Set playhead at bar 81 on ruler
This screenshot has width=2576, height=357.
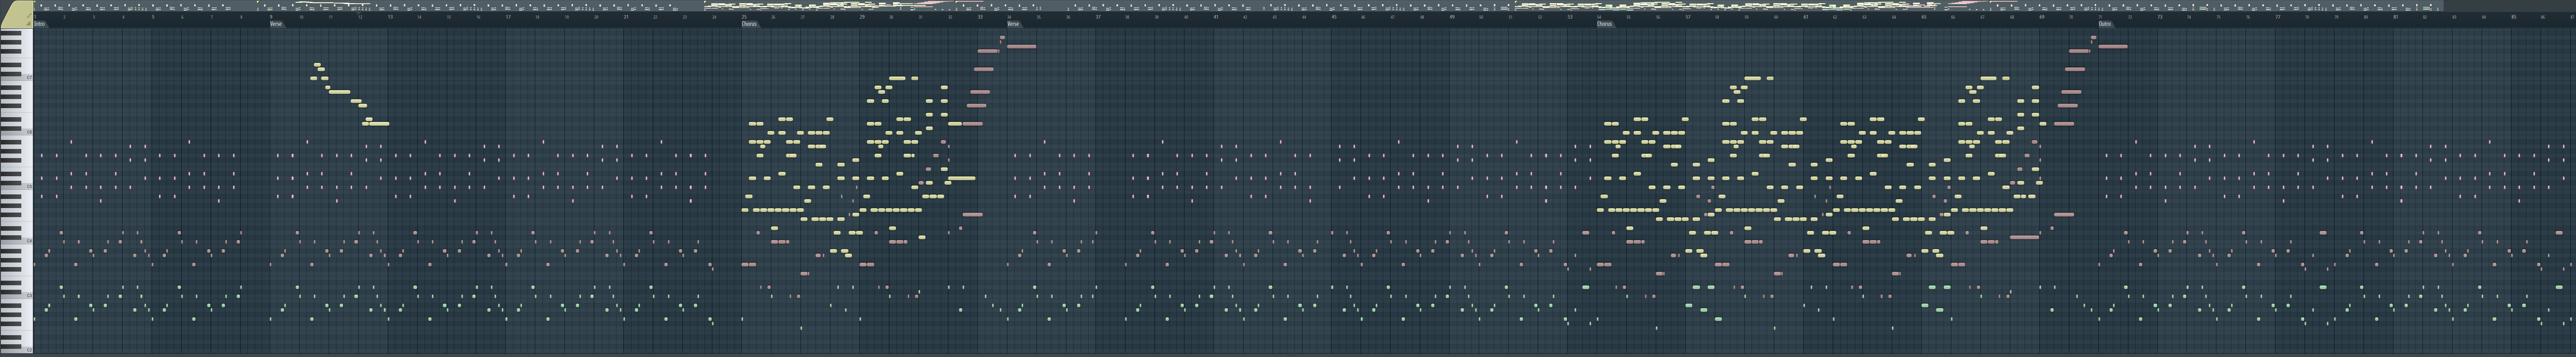coord(2396,16)
